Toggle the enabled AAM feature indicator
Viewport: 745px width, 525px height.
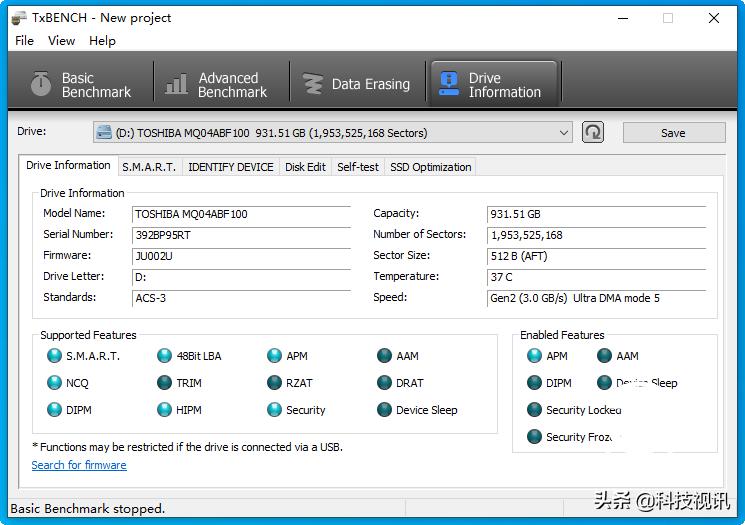[605, 356]
